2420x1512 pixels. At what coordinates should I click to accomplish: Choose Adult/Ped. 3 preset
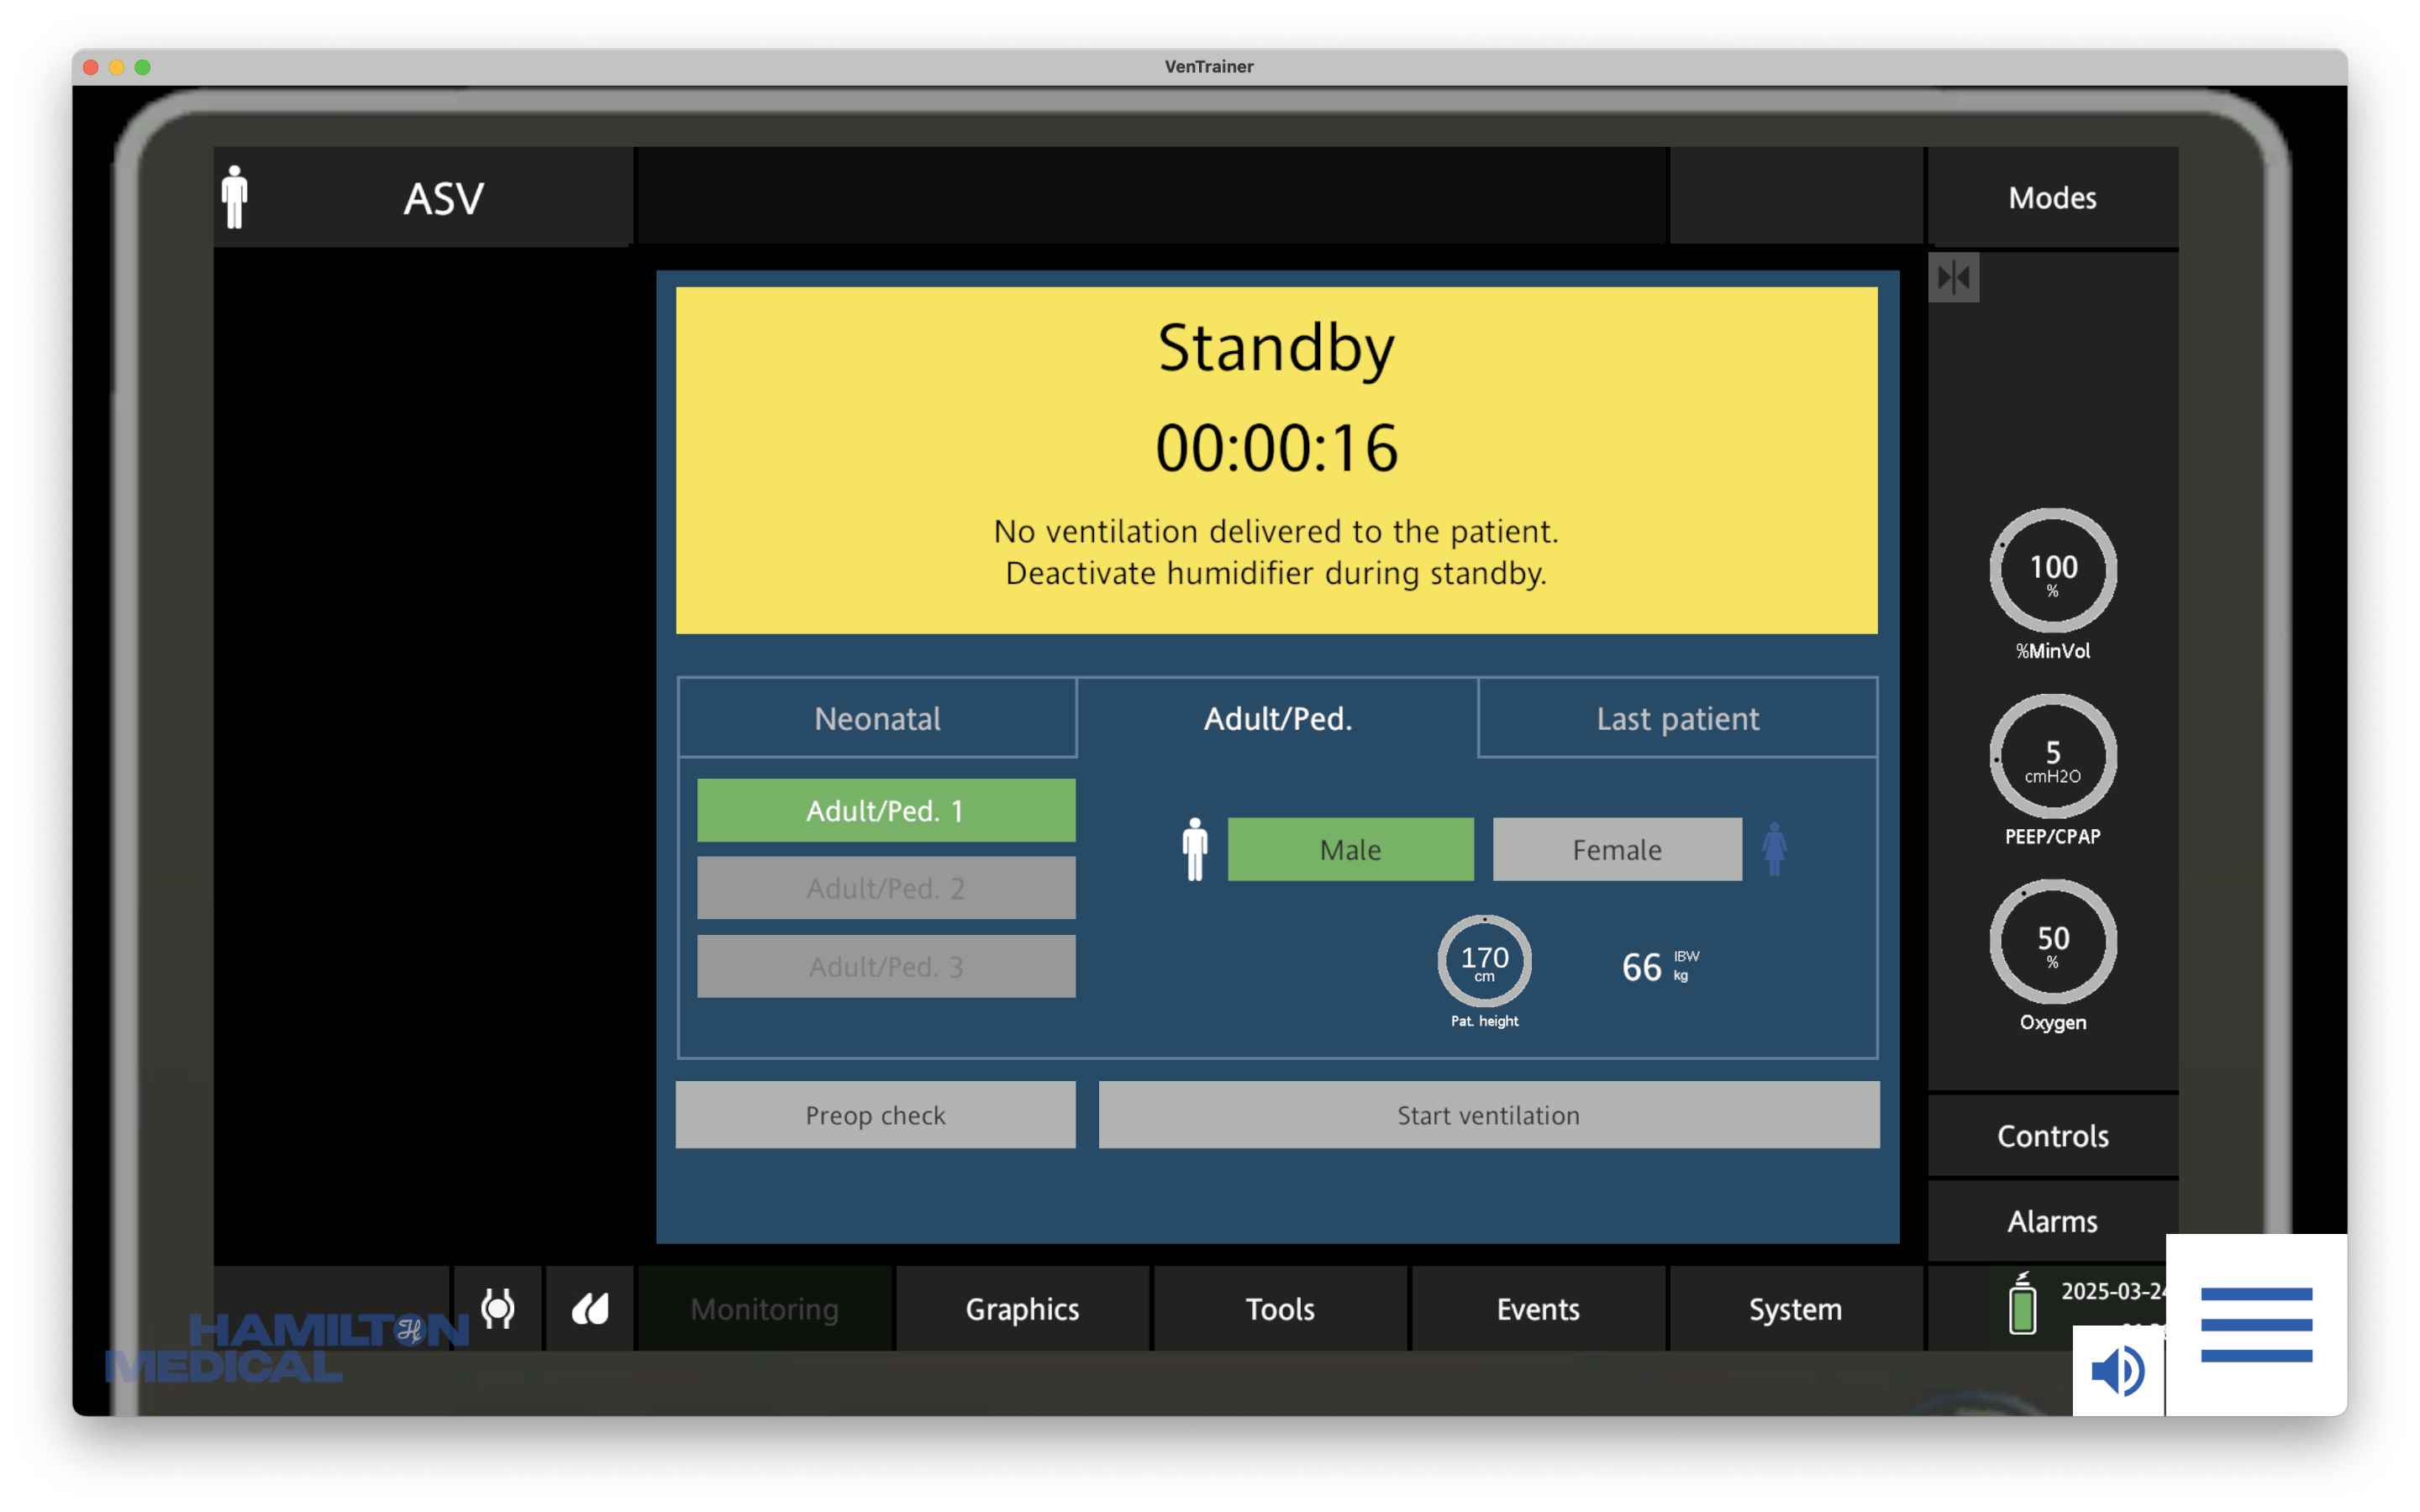tap(886, 966)
